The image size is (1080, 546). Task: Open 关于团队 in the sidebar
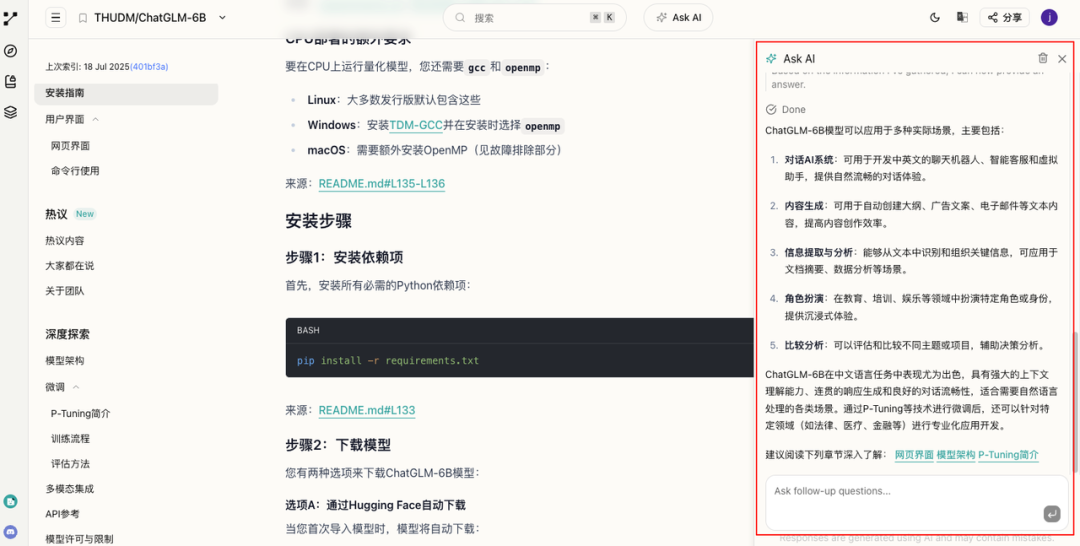tap(65, 291)
